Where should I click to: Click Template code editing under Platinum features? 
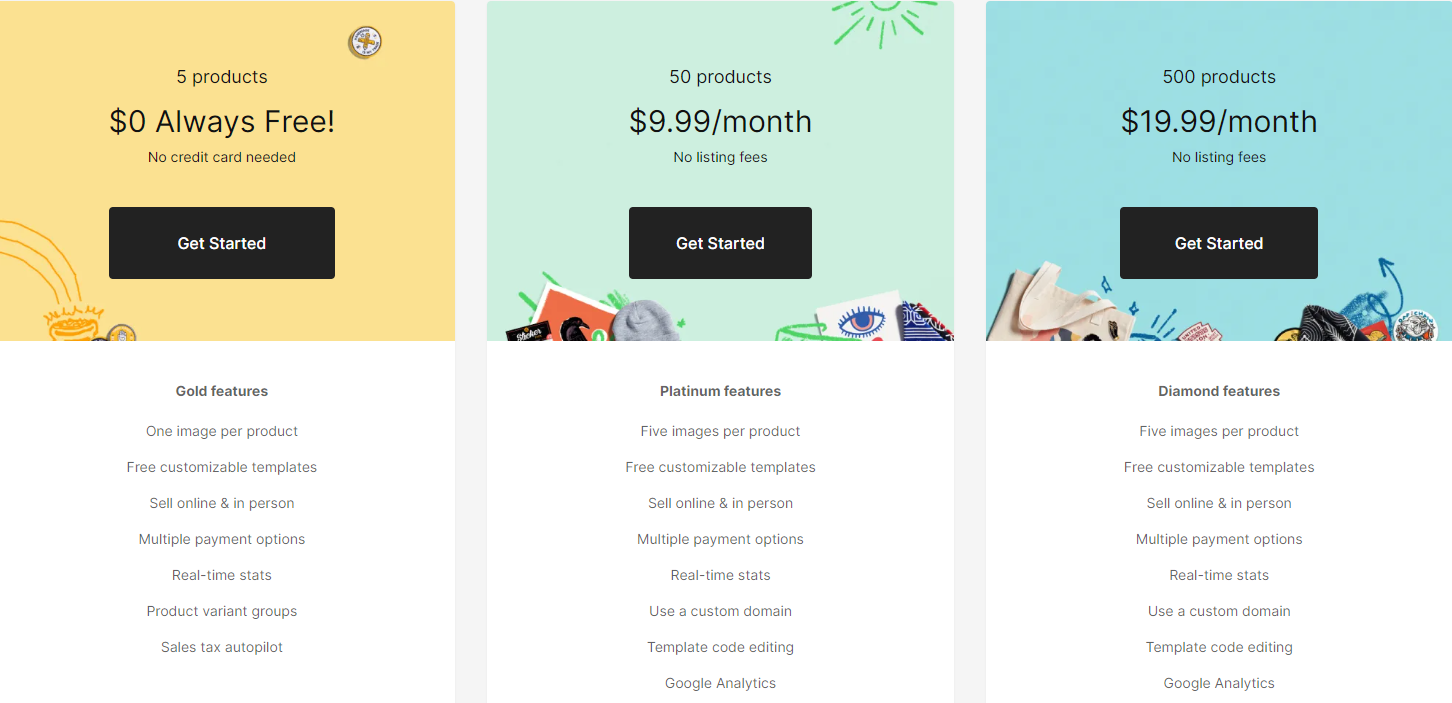(x=720, y=647)
